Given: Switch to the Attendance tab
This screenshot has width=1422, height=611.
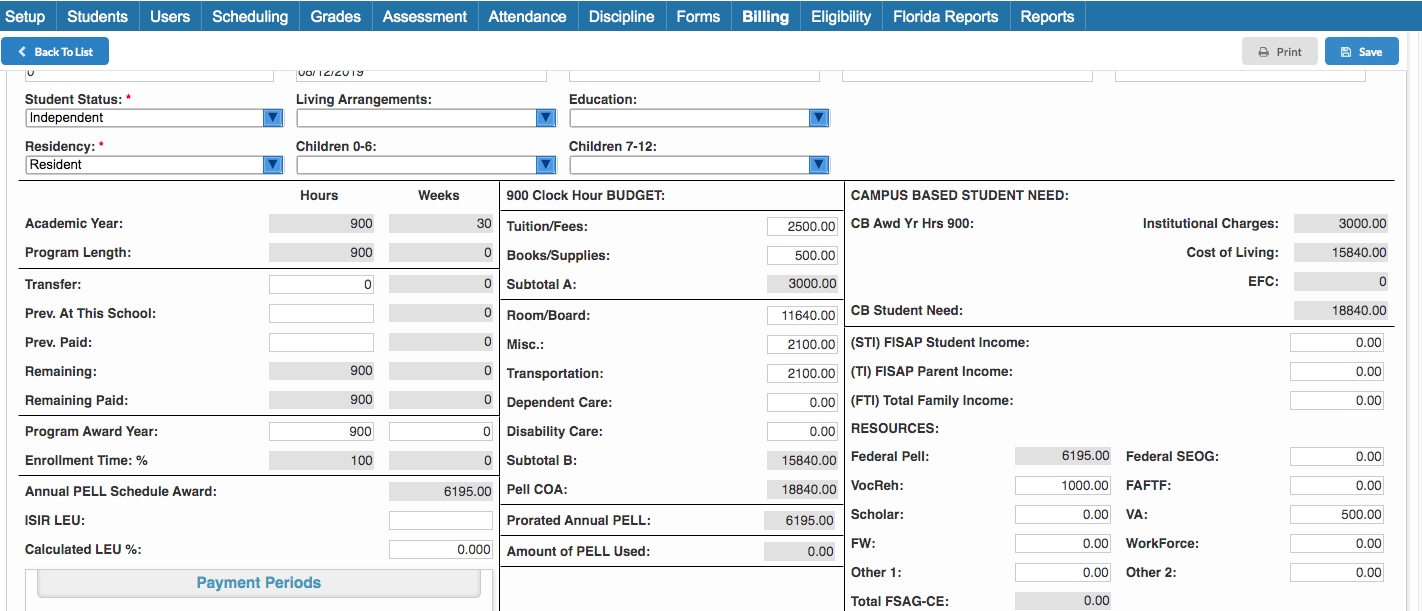Looking at the screenshot, I should point(527,15).
